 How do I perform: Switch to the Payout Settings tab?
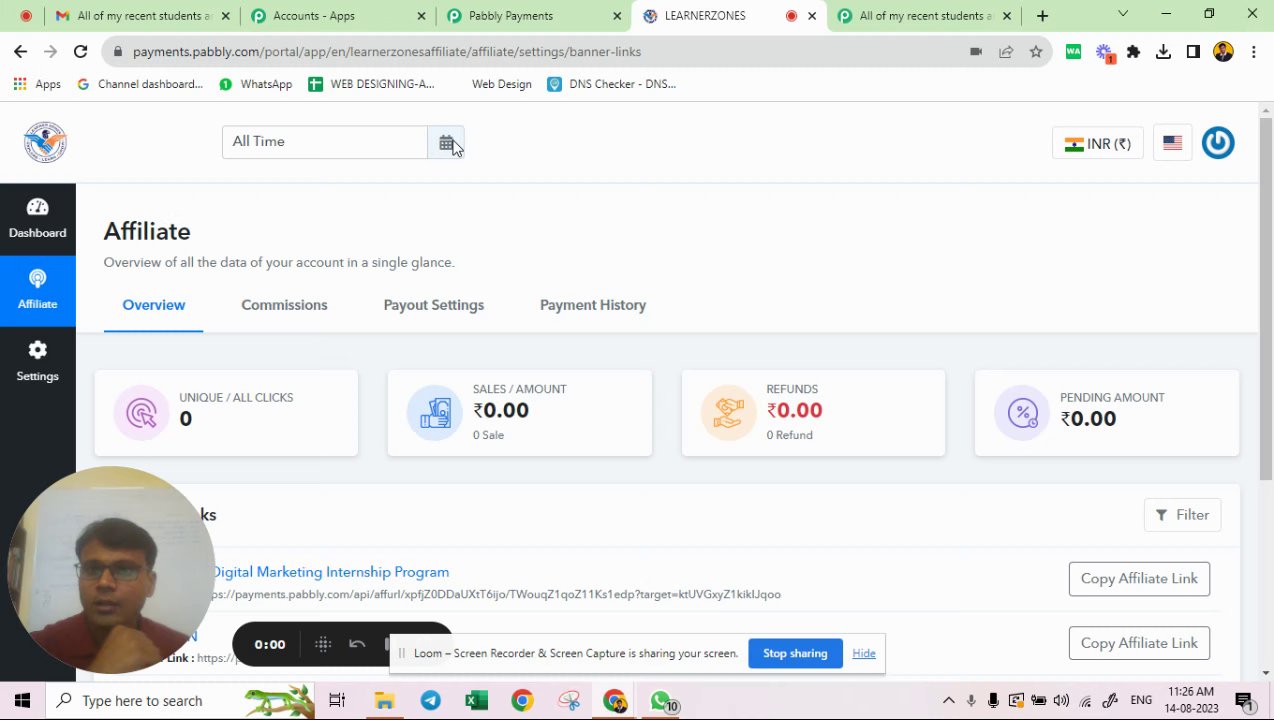pos(433,305)
